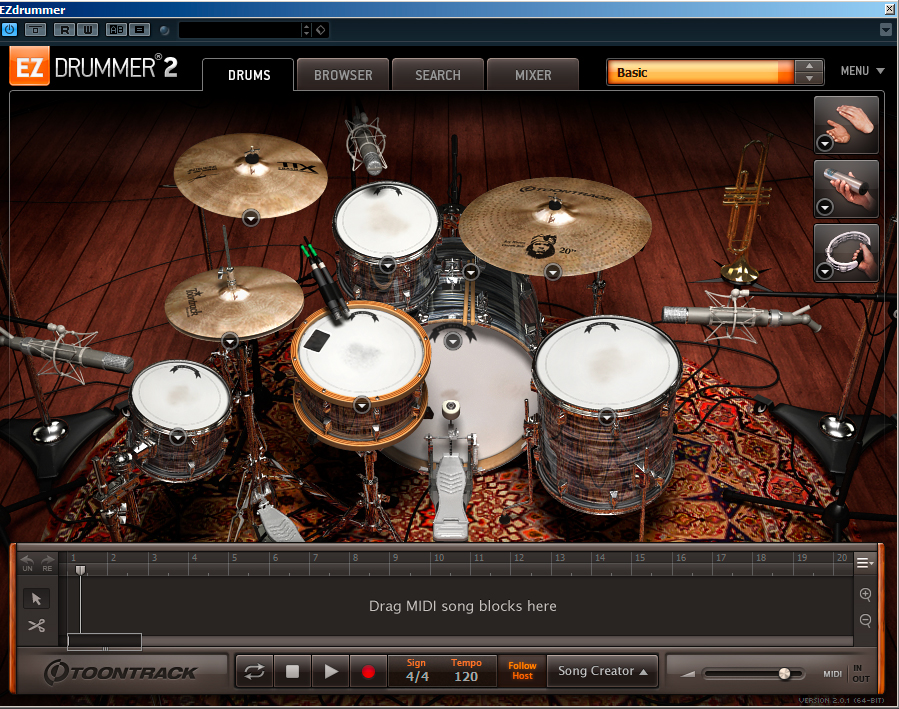Select the next preset with up arrow
The height and width of the screenshot is (709, 899).
[x=809, y=66]
